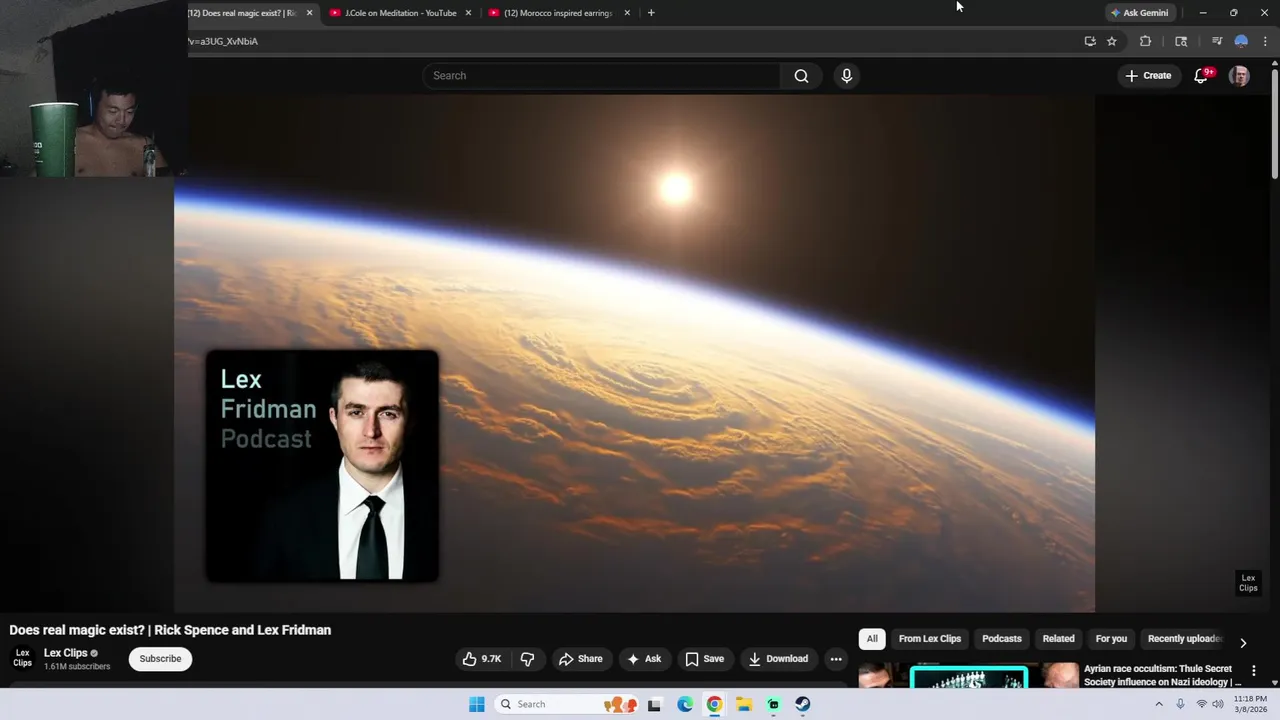
Task: Click the Ask button under video
Action: [x=644, y=659]
